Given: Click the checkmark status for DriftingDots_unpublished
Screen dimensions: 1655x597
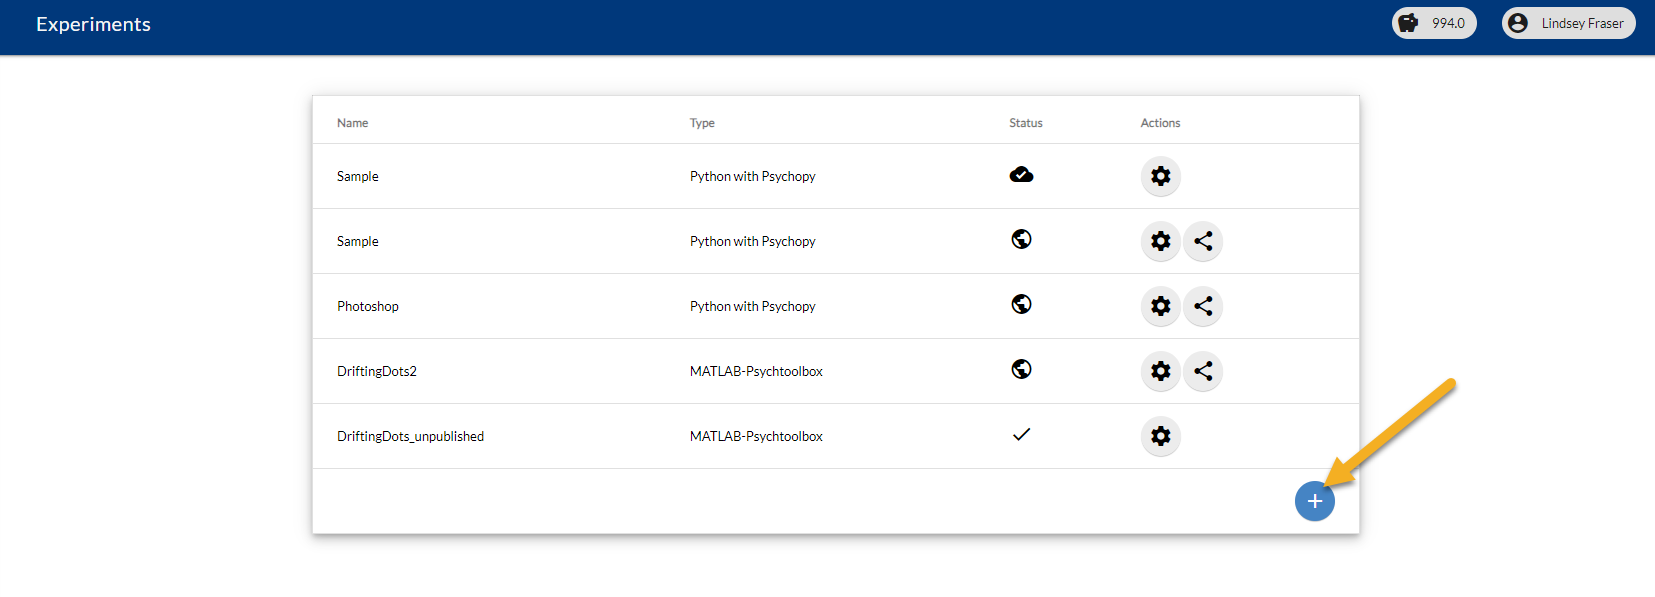Looking at the screenshot, I should pos(1021,434).
